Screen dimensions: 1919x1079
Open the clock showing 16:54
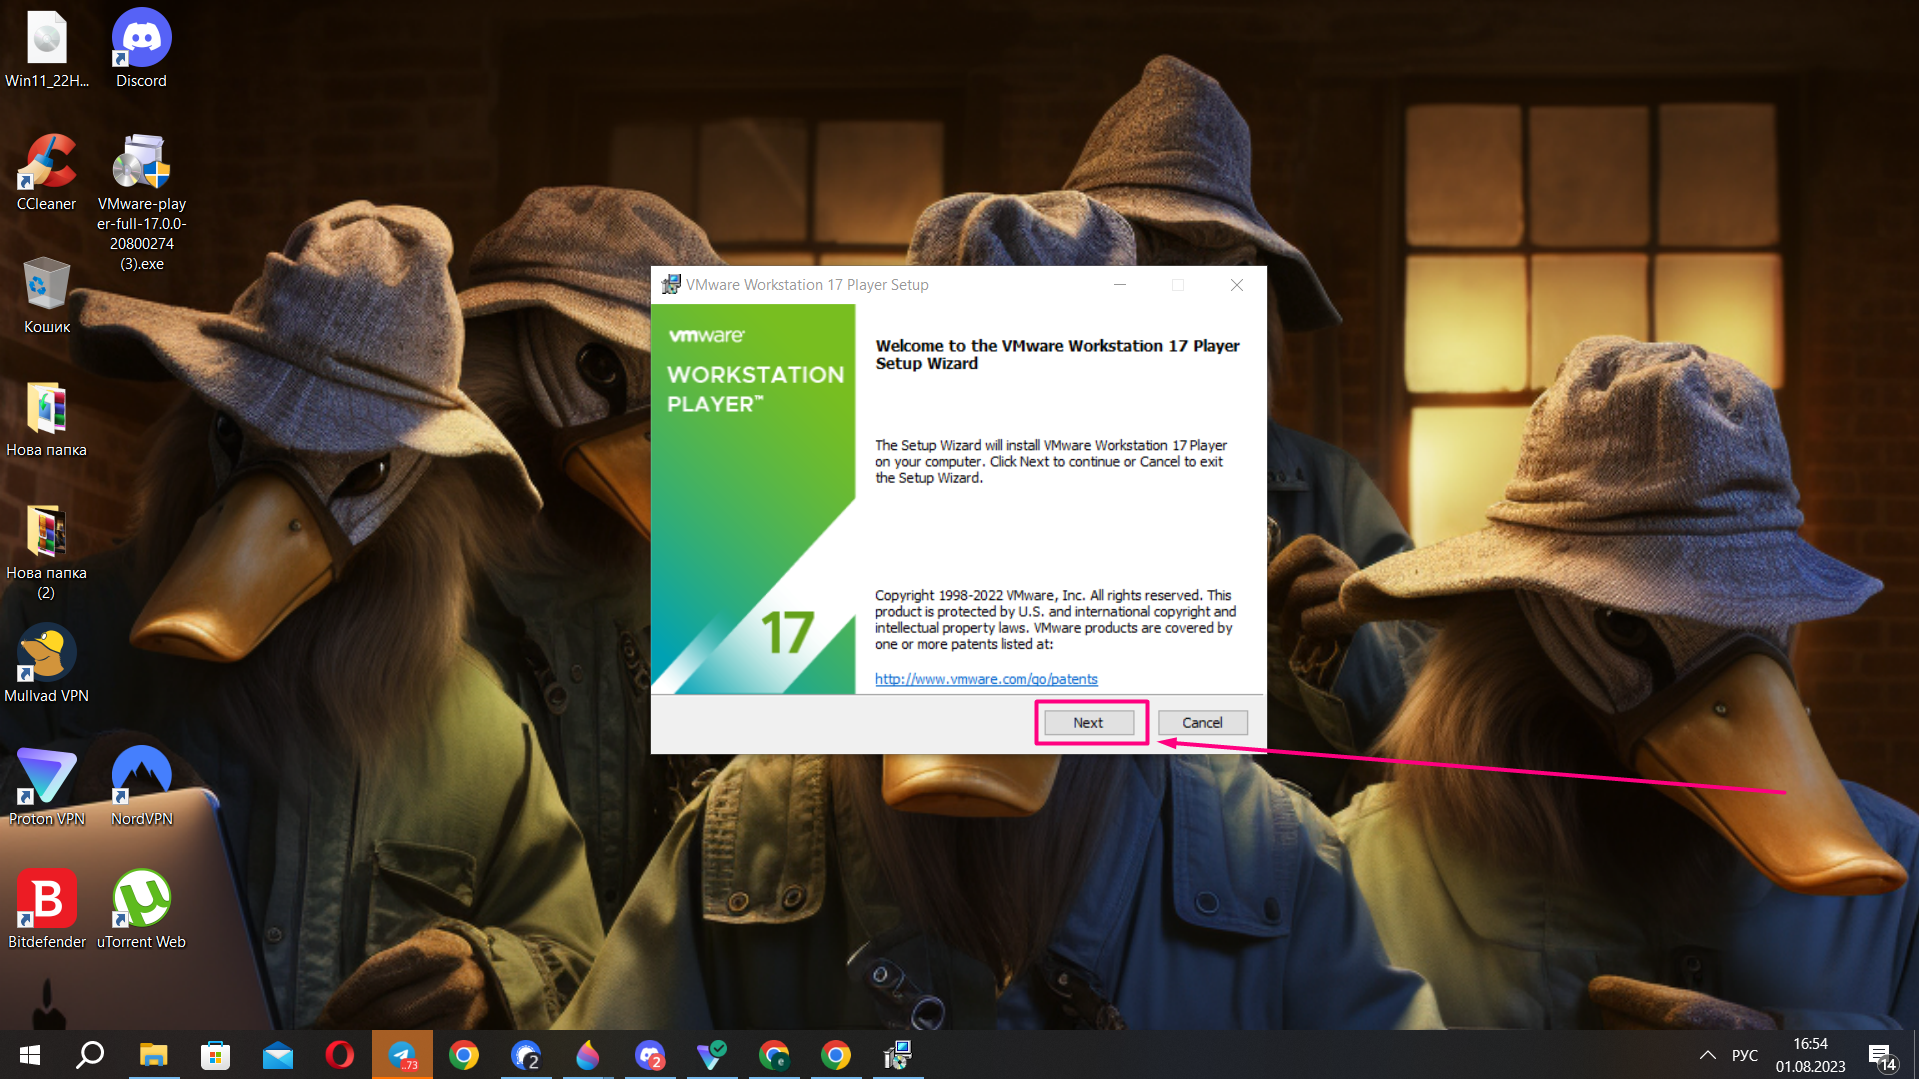coord(1810,1055)
